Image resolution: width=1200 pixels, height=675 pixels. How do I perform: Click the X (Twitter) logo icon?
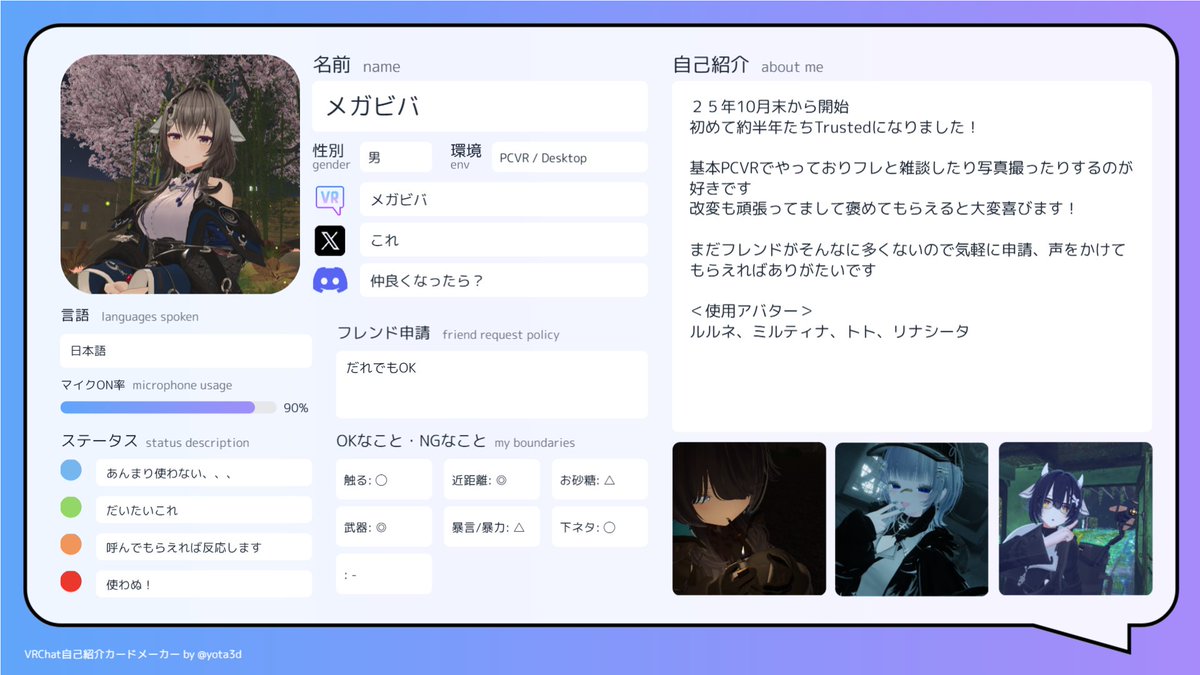coord(330,240)
